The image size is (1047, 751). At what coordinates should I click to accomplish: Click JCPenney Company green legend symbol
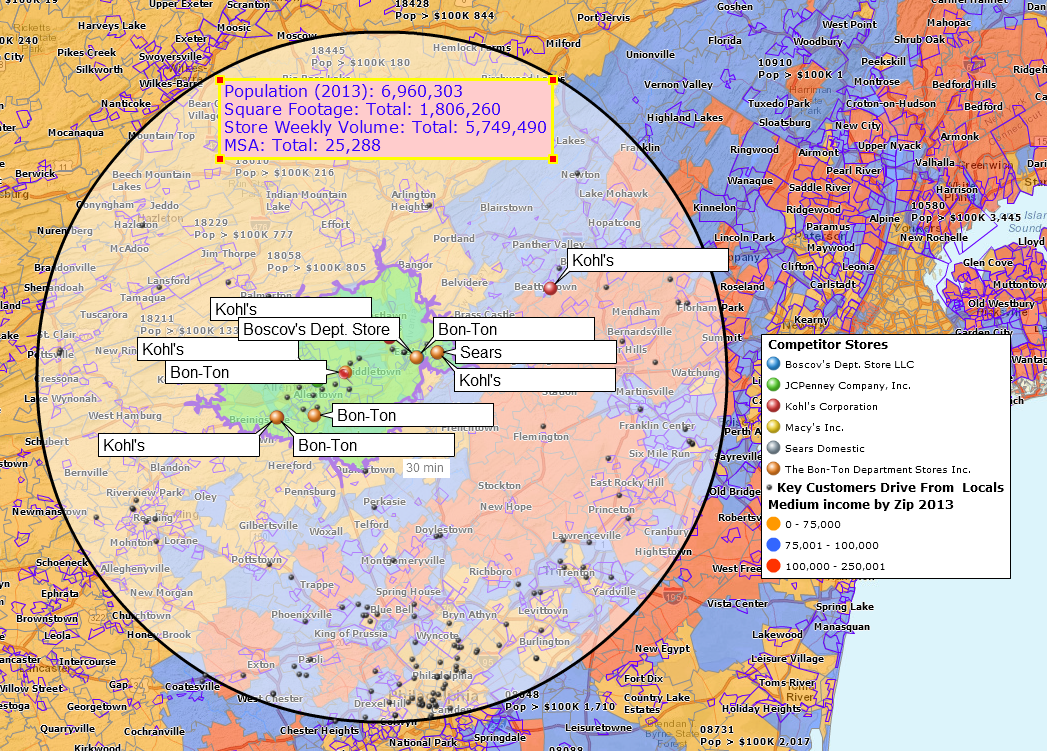773,385
